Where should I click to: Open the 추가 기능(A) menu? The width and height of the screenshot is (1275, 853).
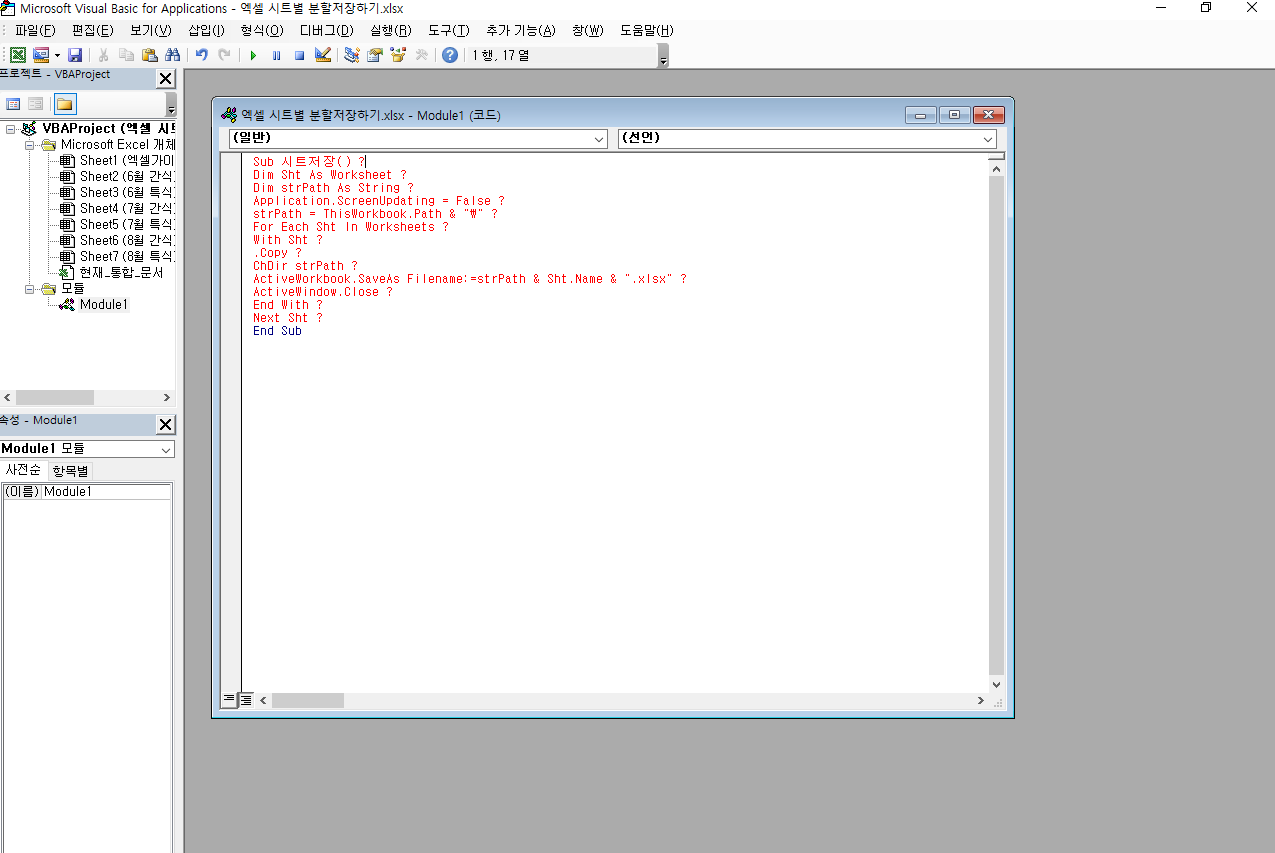[520, 31]
